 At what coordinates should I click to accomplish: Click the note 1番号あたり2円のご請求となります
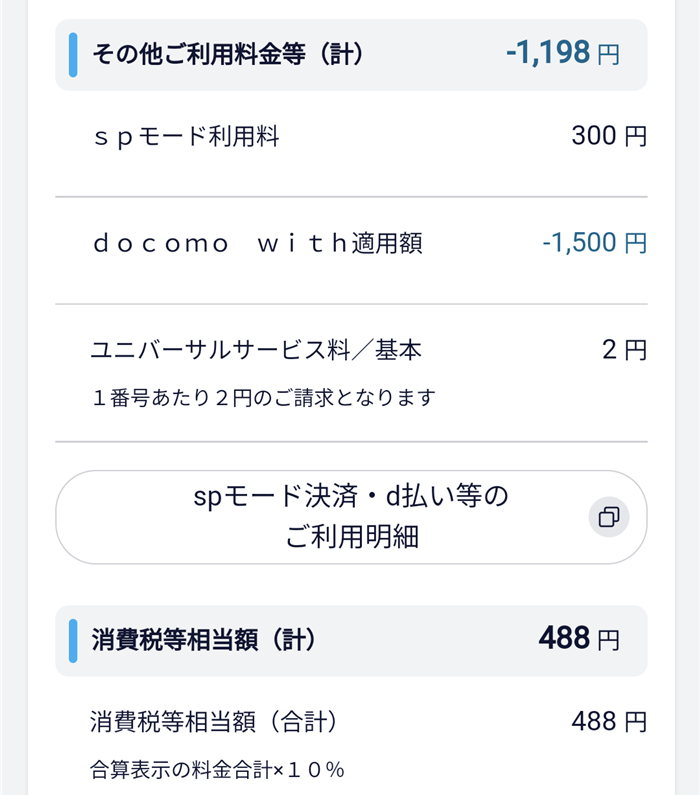[x=263, y=398]
